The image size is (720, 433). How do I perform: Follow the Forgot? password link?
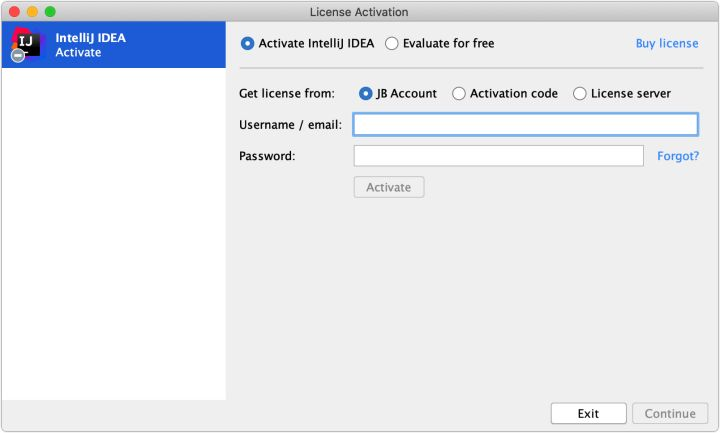point(678,156)
